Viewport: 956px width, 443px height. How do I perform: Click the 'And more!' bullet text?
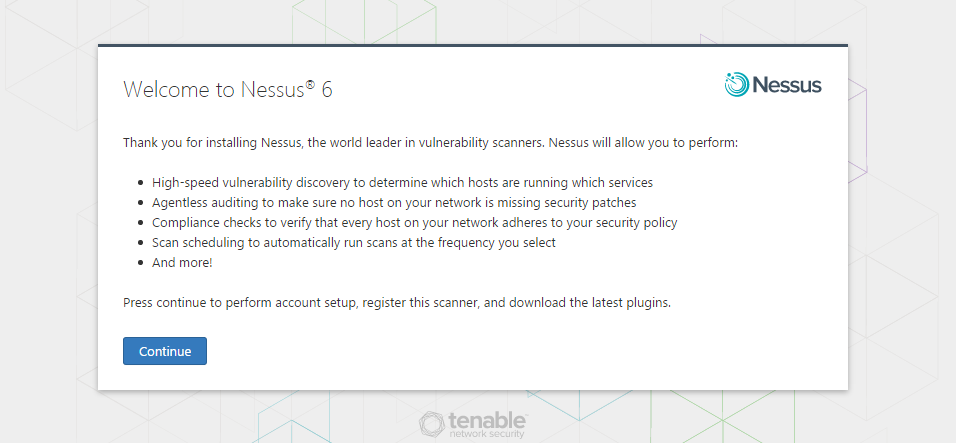[x=182, y=263]
